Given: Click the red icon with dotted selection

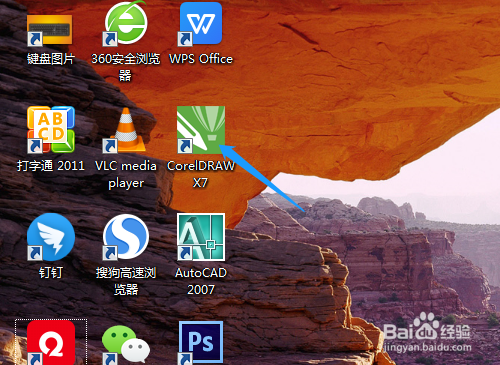Looking at the screenshot, I should click(51, 343).
